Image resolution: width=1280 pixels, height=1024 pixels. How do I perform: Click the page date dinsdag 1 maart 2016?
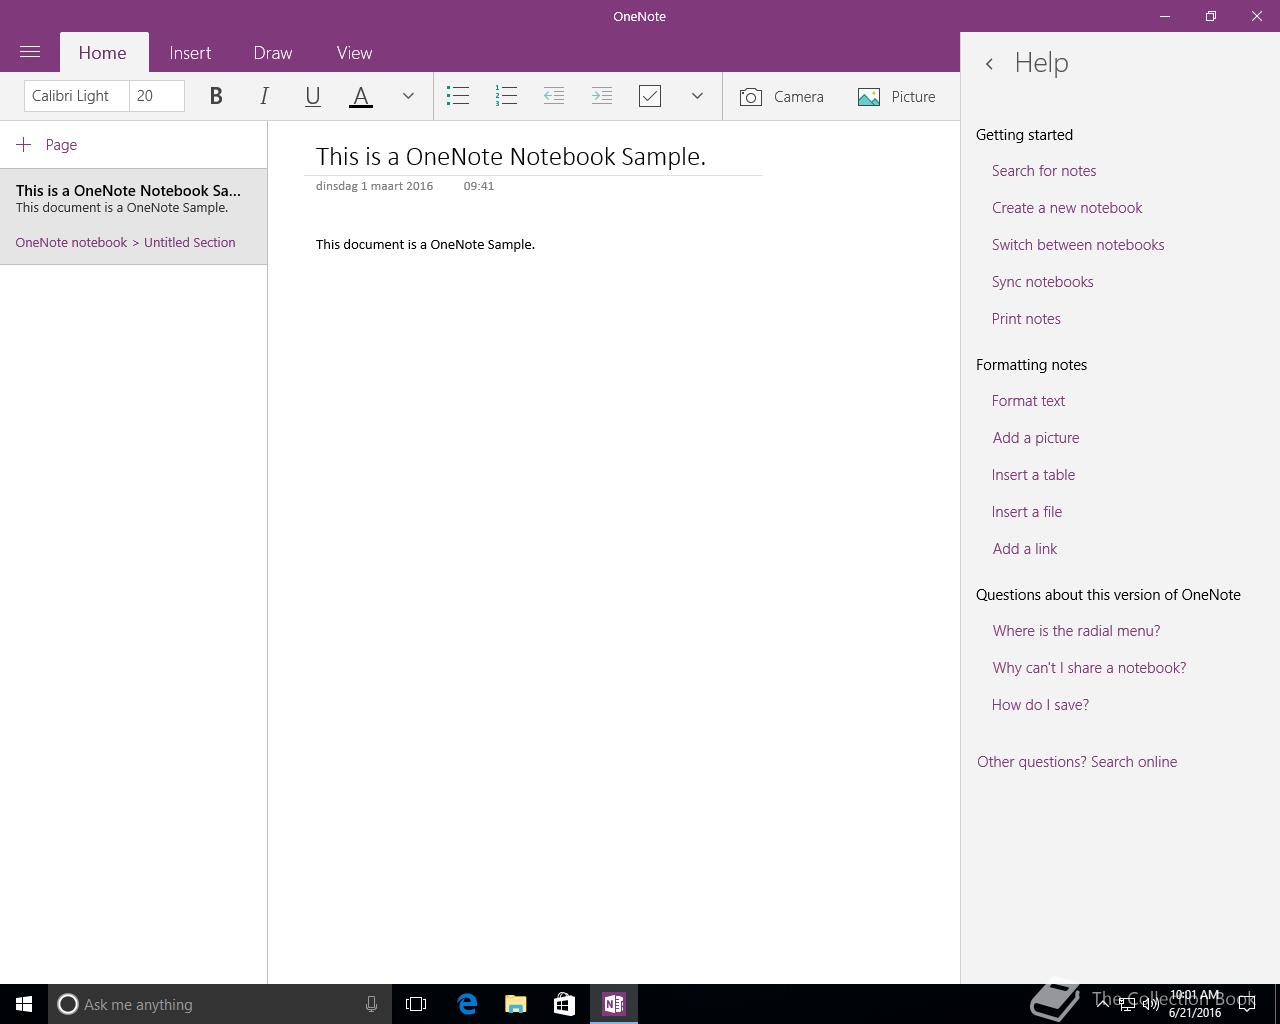pos(374,186)
